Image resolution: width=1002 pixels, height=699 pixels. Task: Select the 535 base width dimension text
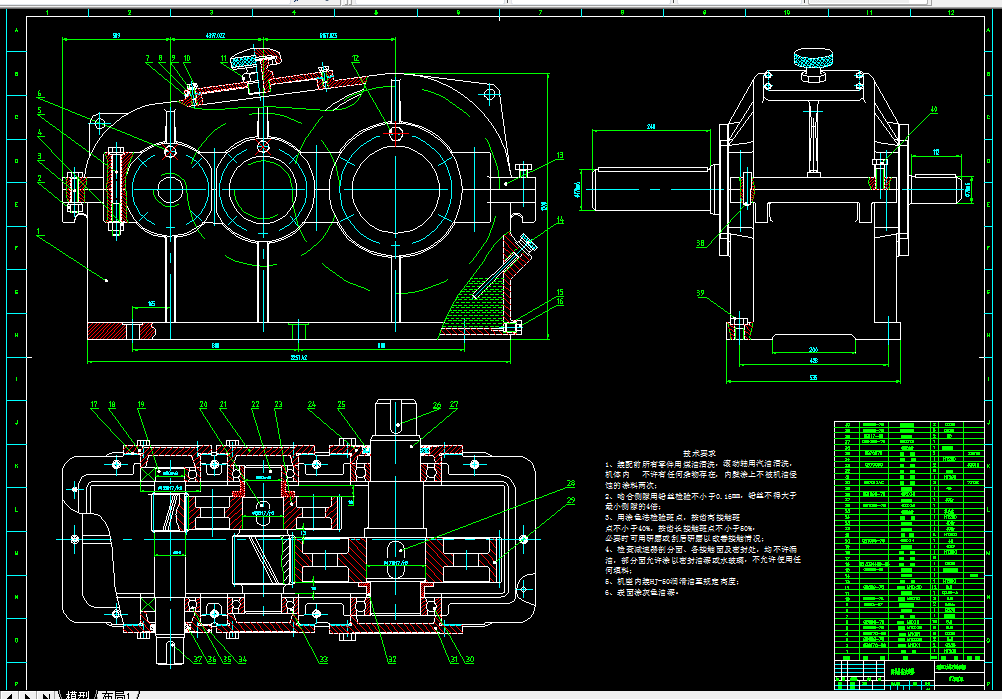click(x=813, y=378)
